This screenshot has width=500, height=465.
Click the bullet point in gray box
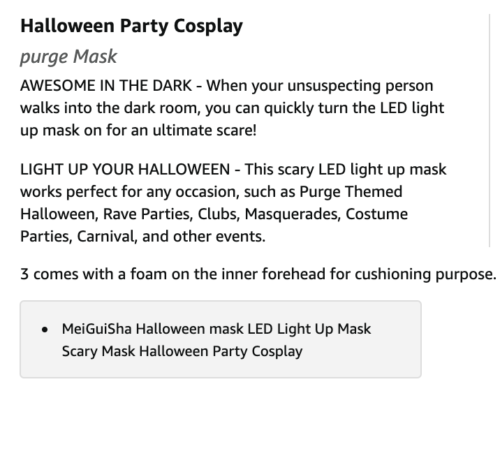tap(45, 330)
